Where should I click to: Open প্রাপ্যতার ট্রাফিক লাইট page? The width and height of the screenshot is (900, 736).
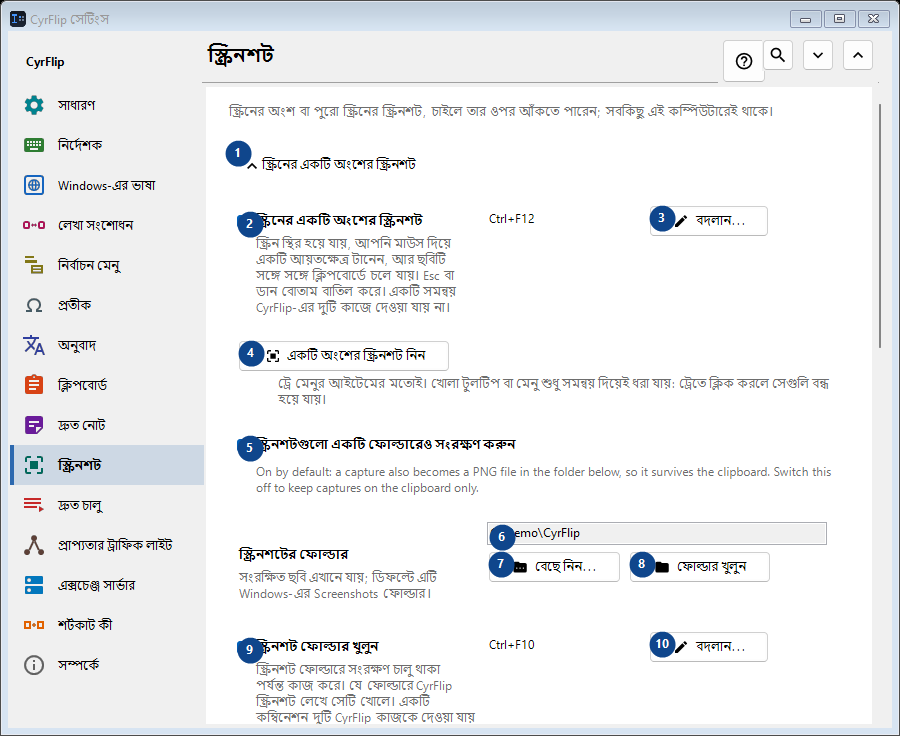107,545
